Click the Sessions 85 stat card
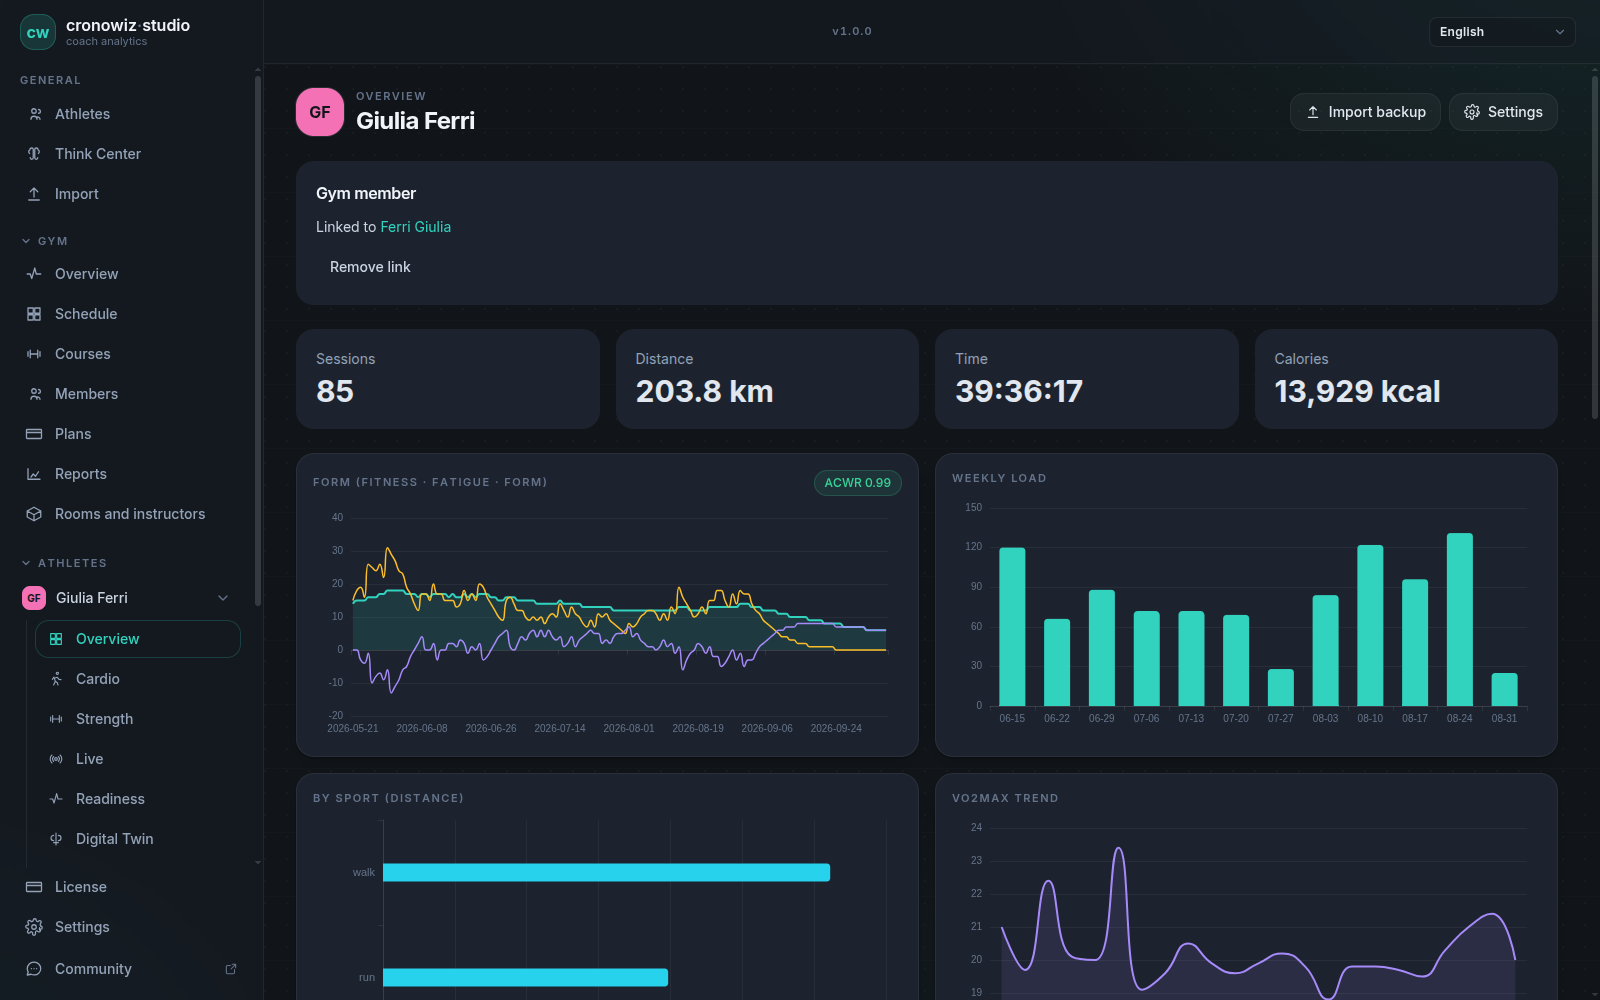 pyautogui.click(x=448, y=379)
